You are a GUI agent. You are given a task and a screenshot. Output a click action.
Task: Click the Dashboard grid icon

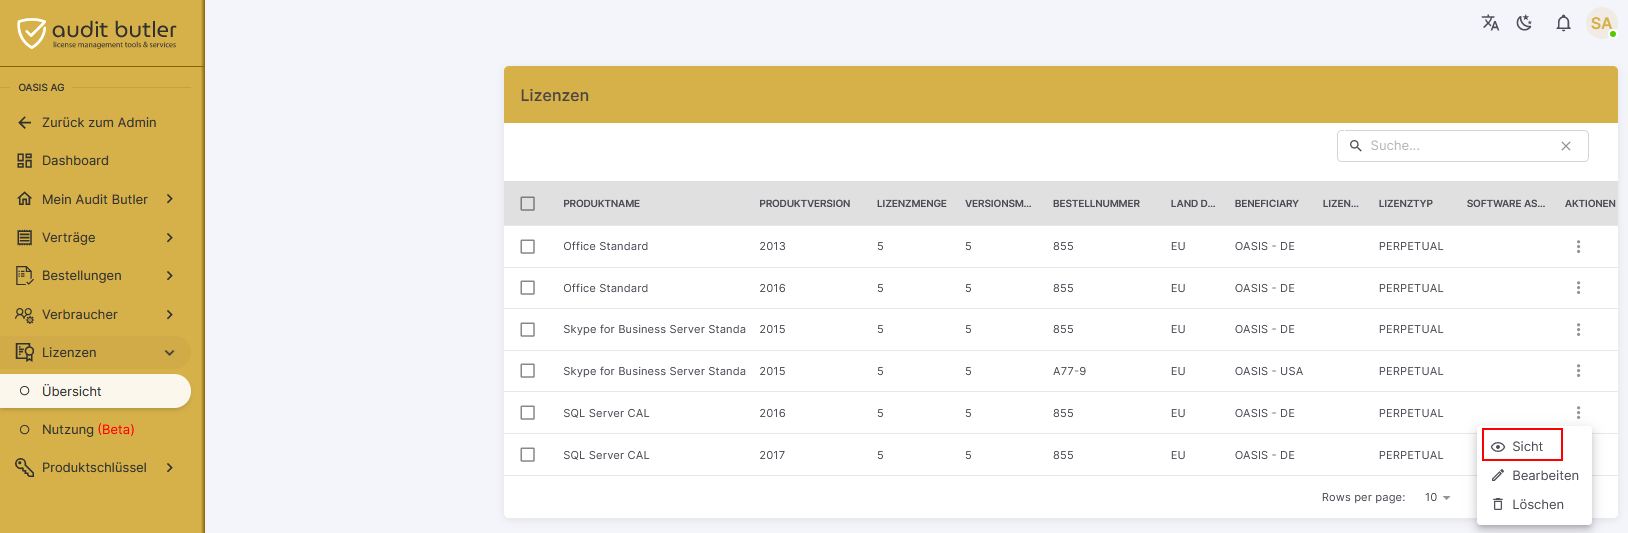25,161
